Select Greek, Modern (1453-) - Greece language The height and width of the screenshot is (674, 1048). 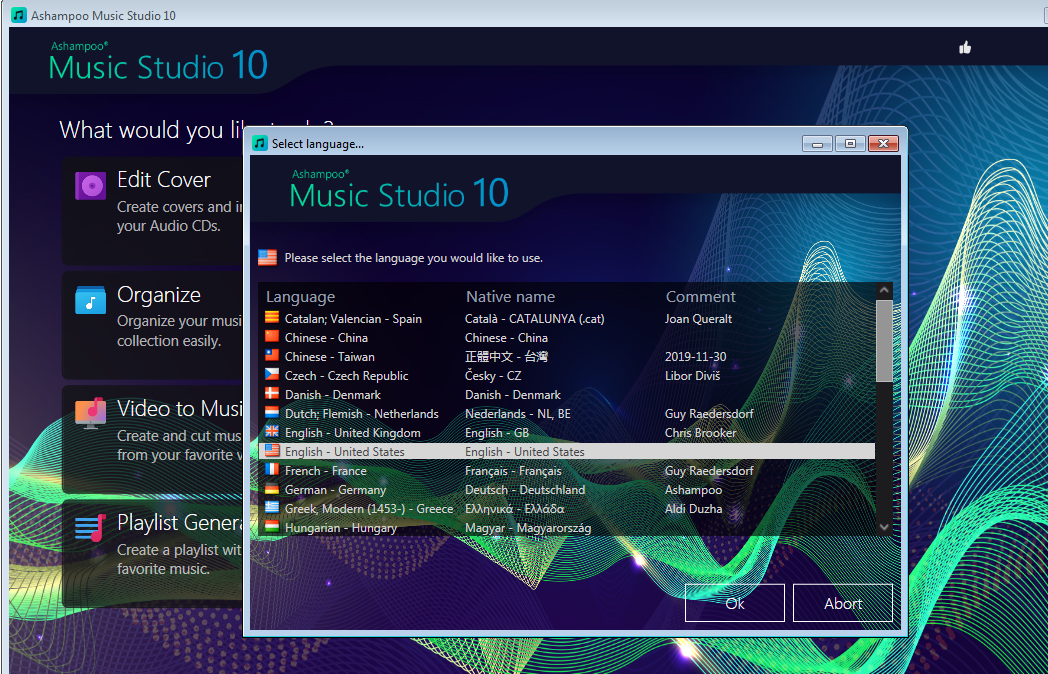[x=567, y=509]
